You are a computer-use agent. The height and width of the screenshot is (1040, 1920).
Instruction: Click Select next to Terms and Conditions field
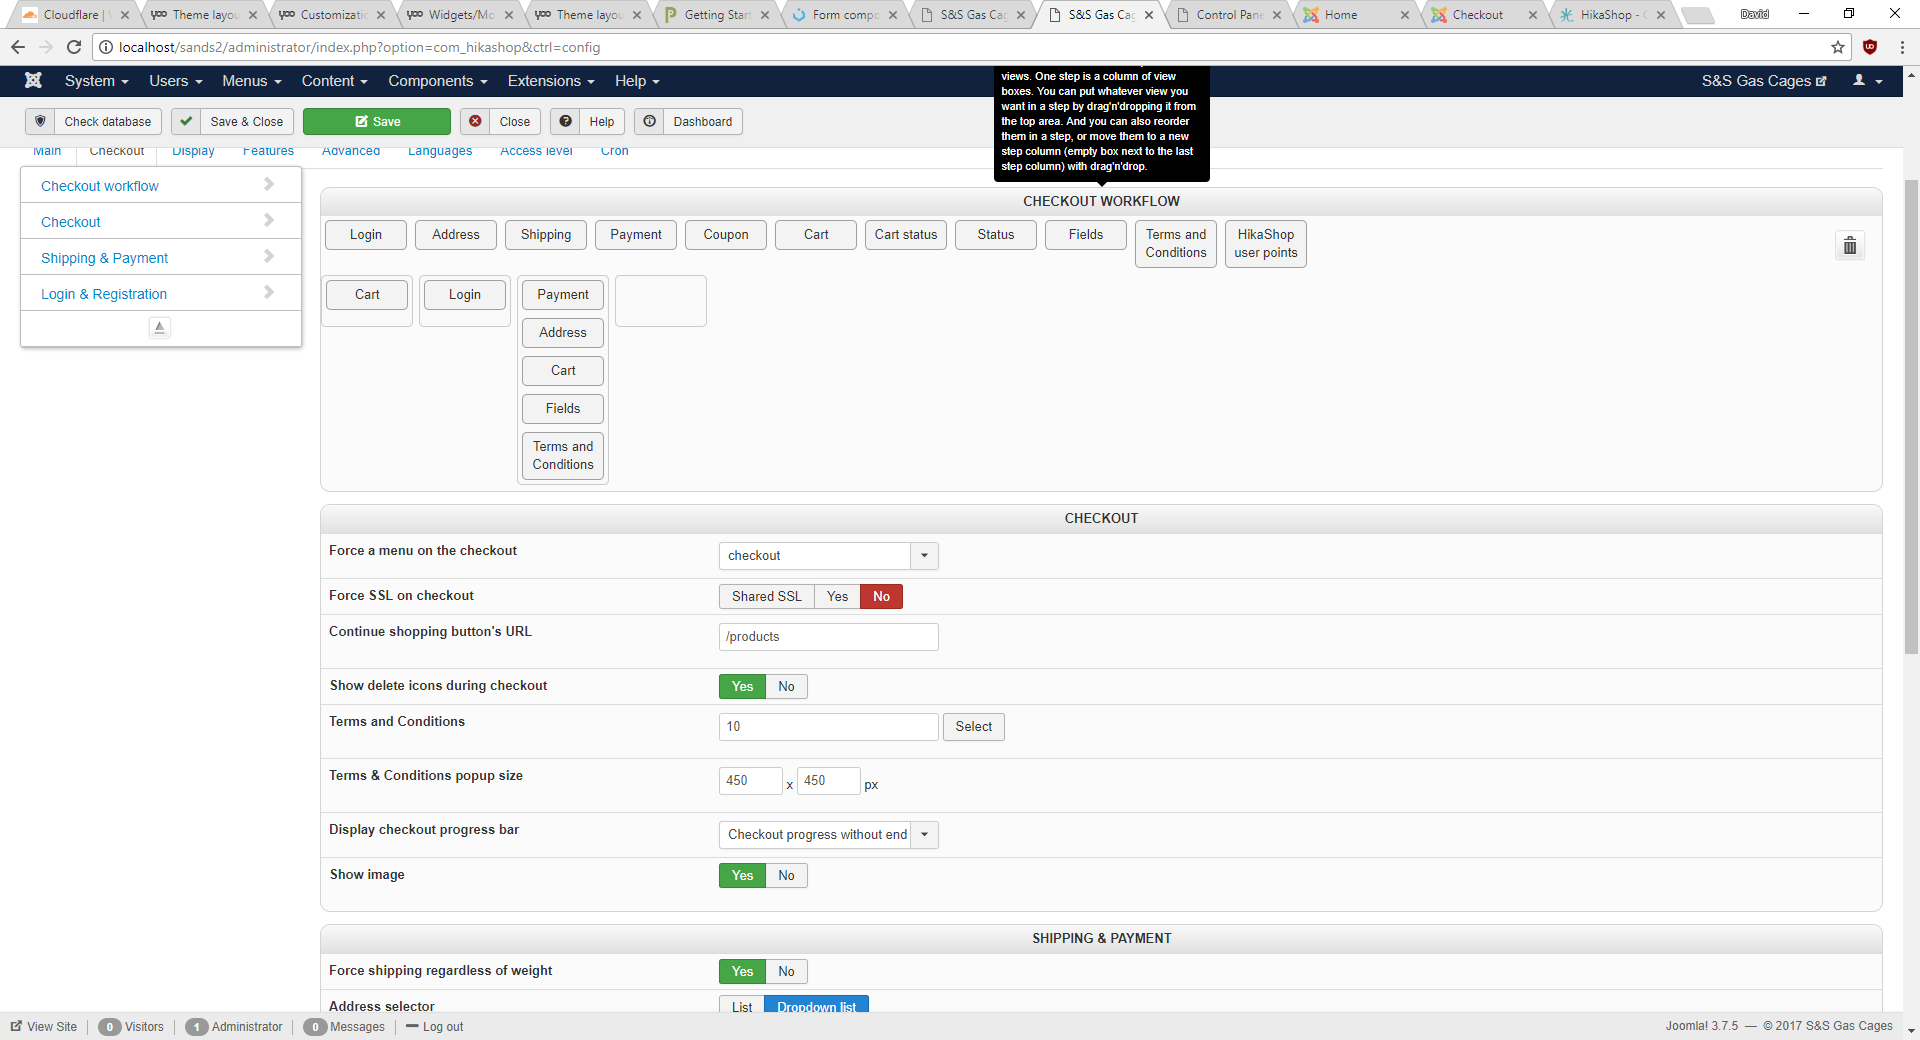(x=974, y=727)
